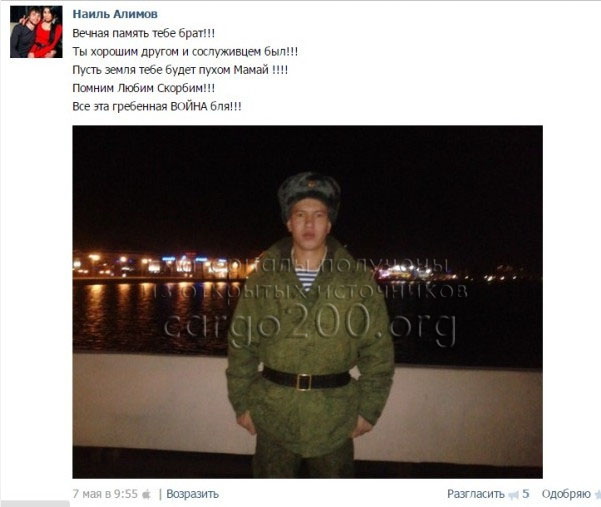
Task: Click the share count number 5
Action: coord(525,494)
